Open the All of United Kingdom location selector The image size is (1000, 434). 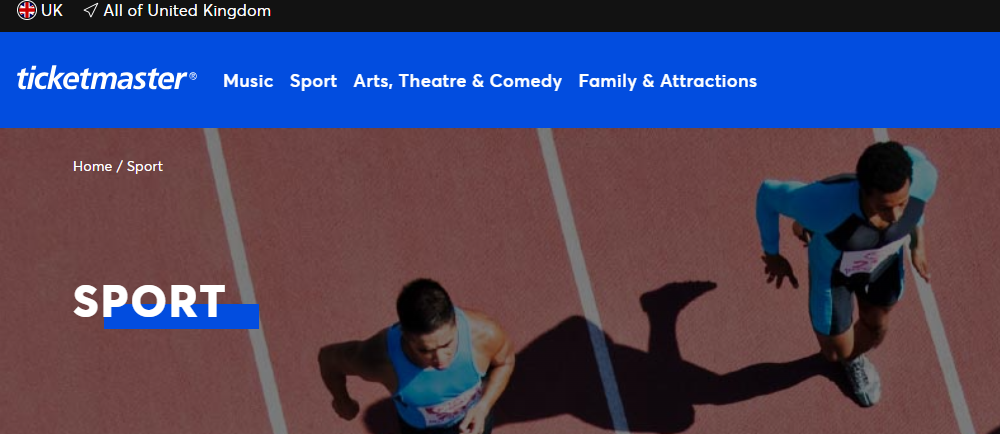click(x=187, y=11)
